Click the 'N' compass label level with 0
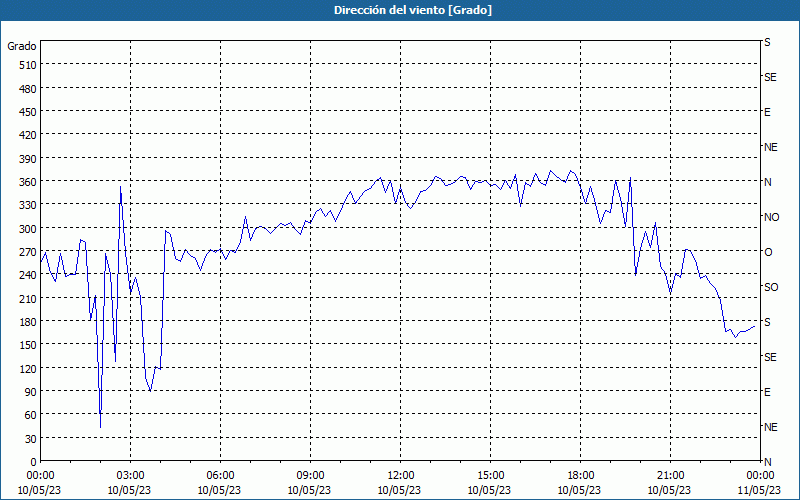 tap(768, 462)
